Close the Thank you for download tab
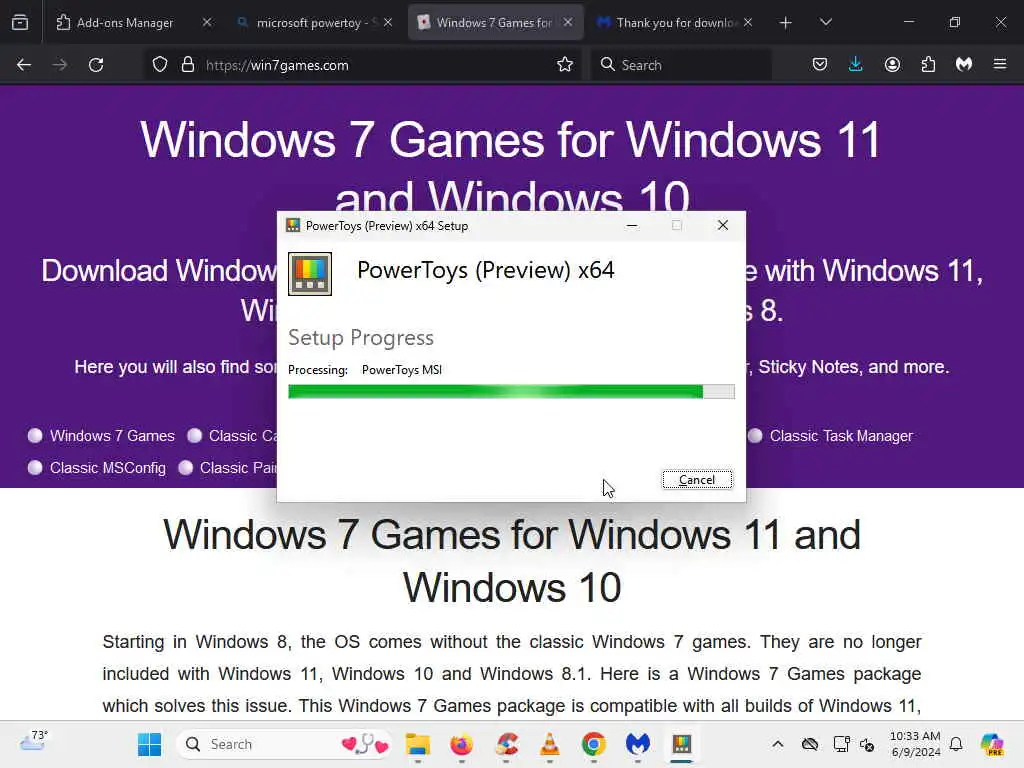Image resolution: width=1024 pixels, height=768 pixels. point(748,23)
